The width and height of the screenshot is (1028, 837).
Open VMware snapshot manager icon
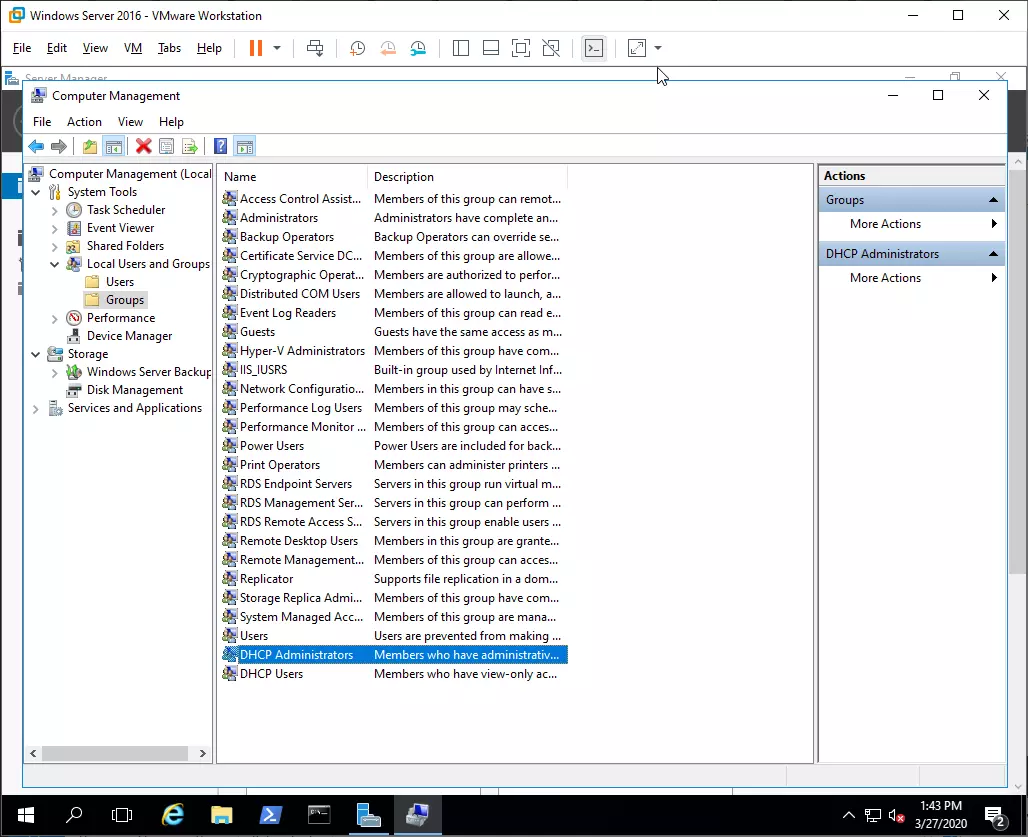pyautogui.click(x=418, y=48)
